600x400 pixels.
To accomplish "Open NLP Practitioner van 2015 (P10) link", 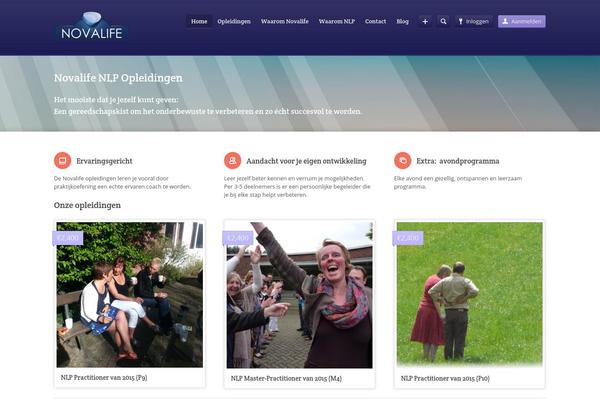I will click(x=445, y=378).
